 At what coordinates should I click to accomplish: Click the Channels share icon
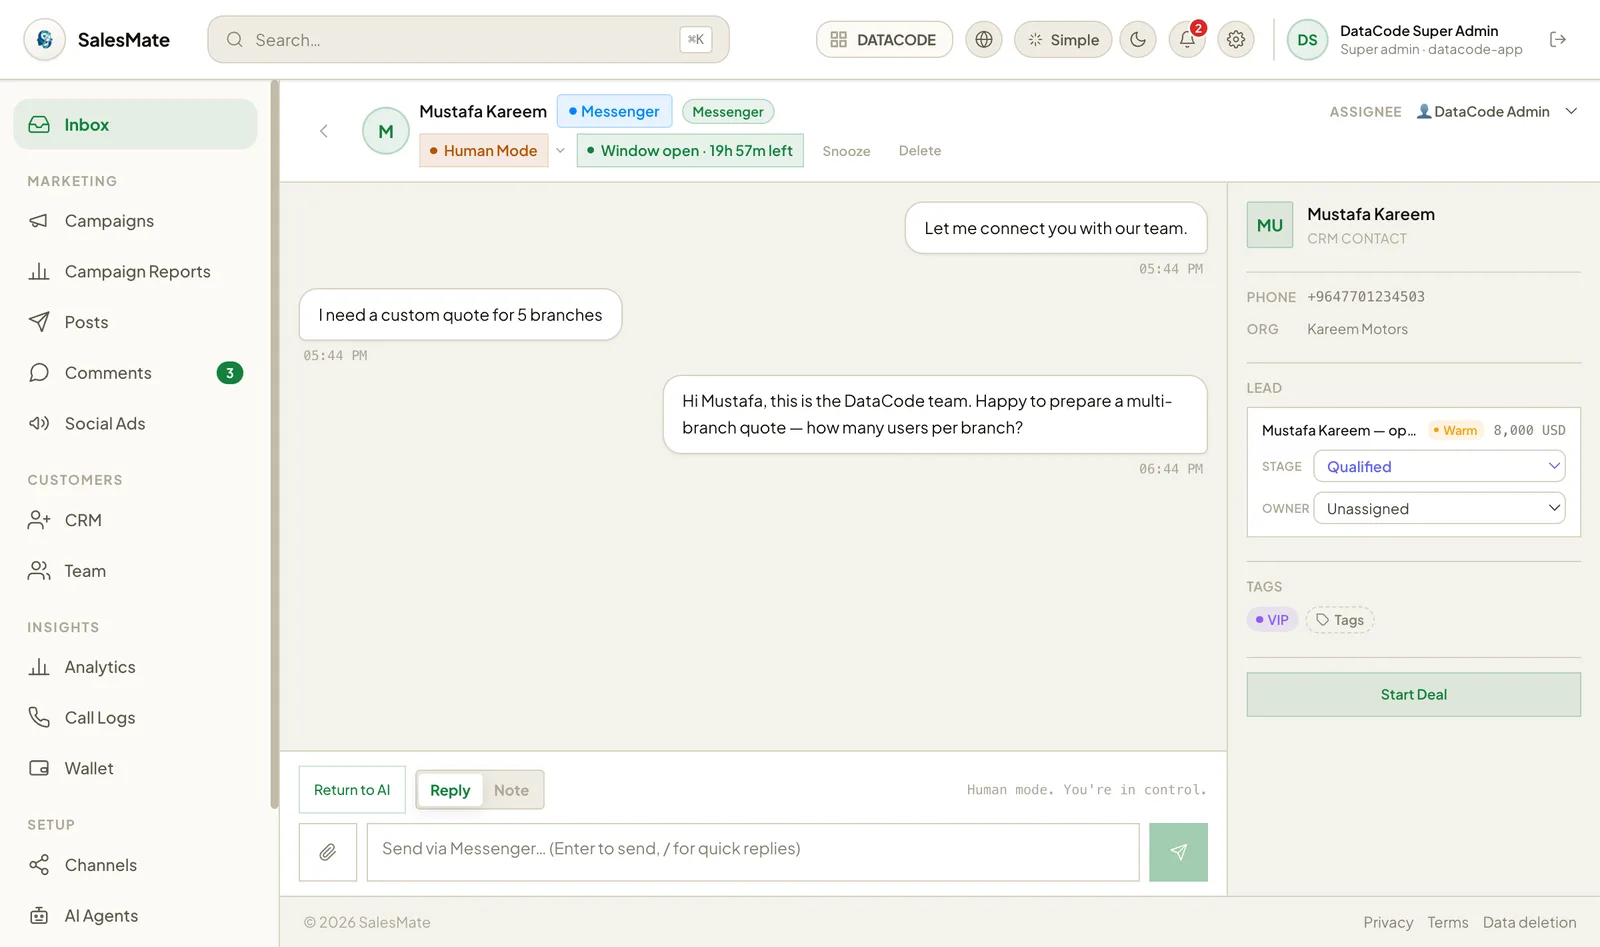click(x=39, y=865)
